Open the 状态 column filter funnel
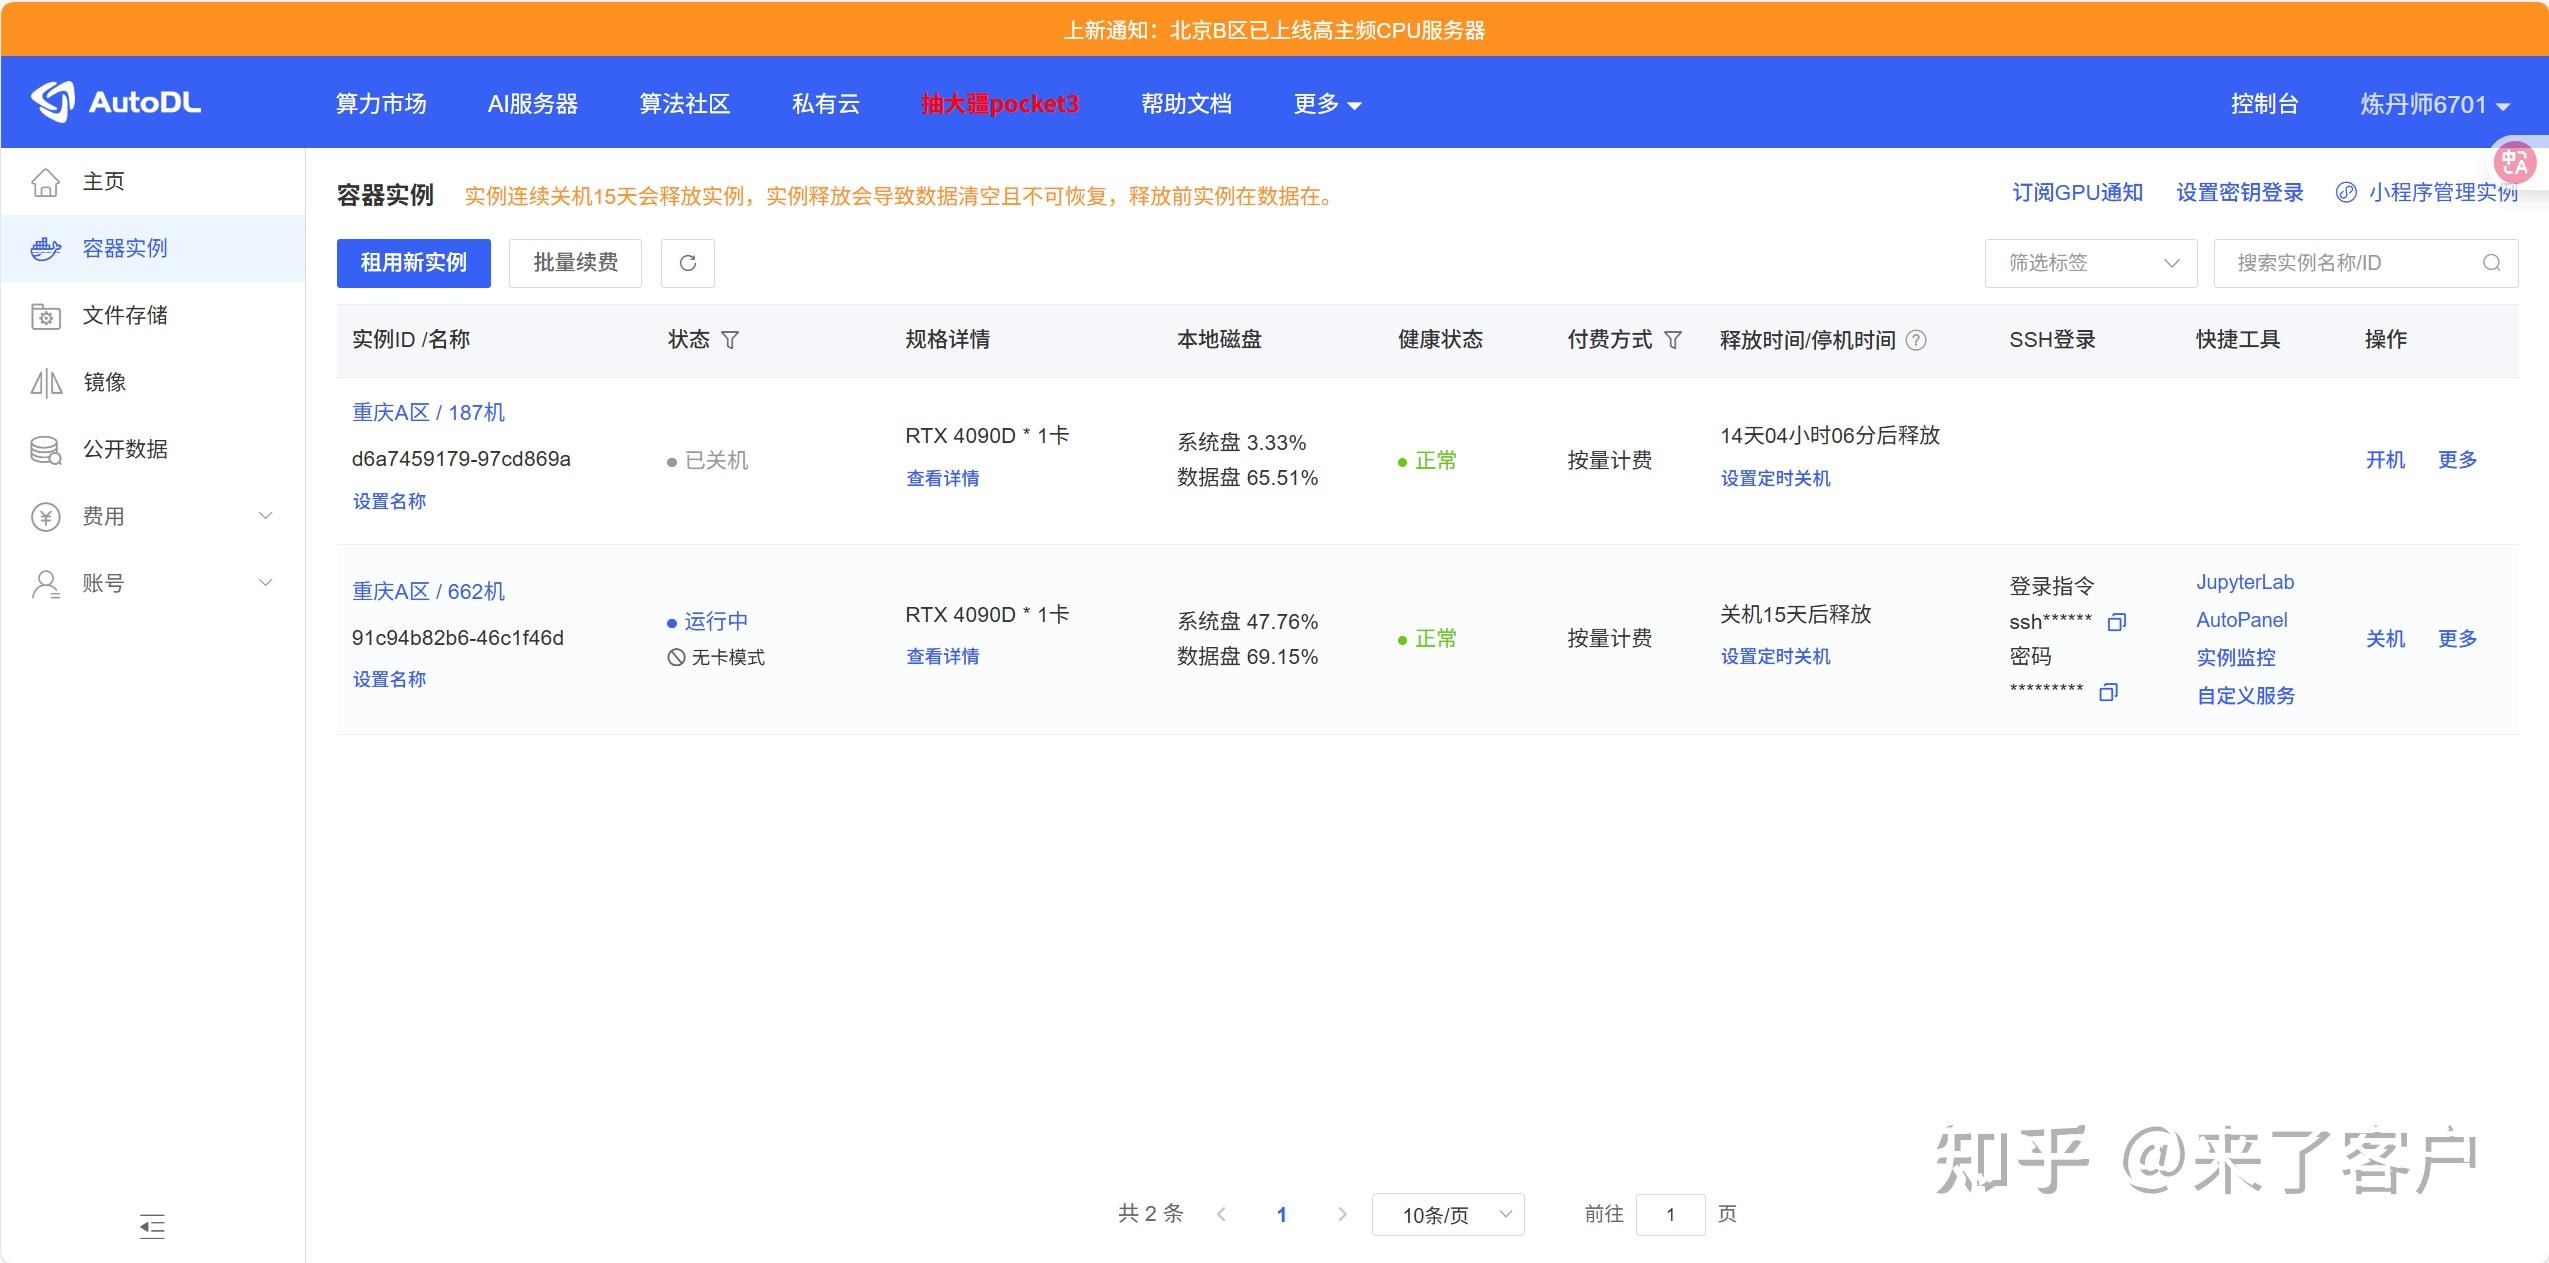 [x=731, y=341]
